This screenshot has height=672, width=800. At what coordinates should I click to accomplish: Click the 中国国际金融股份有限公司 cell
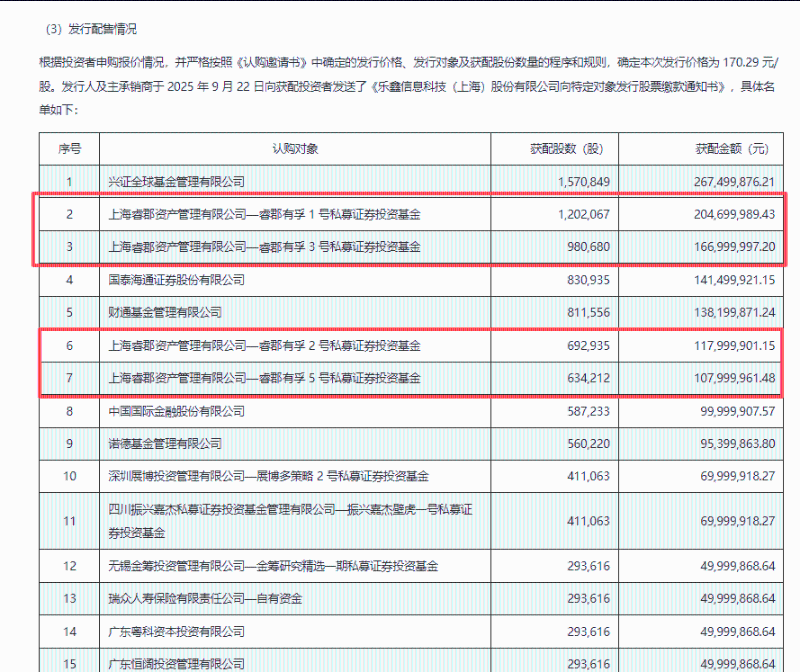(176, 411)
